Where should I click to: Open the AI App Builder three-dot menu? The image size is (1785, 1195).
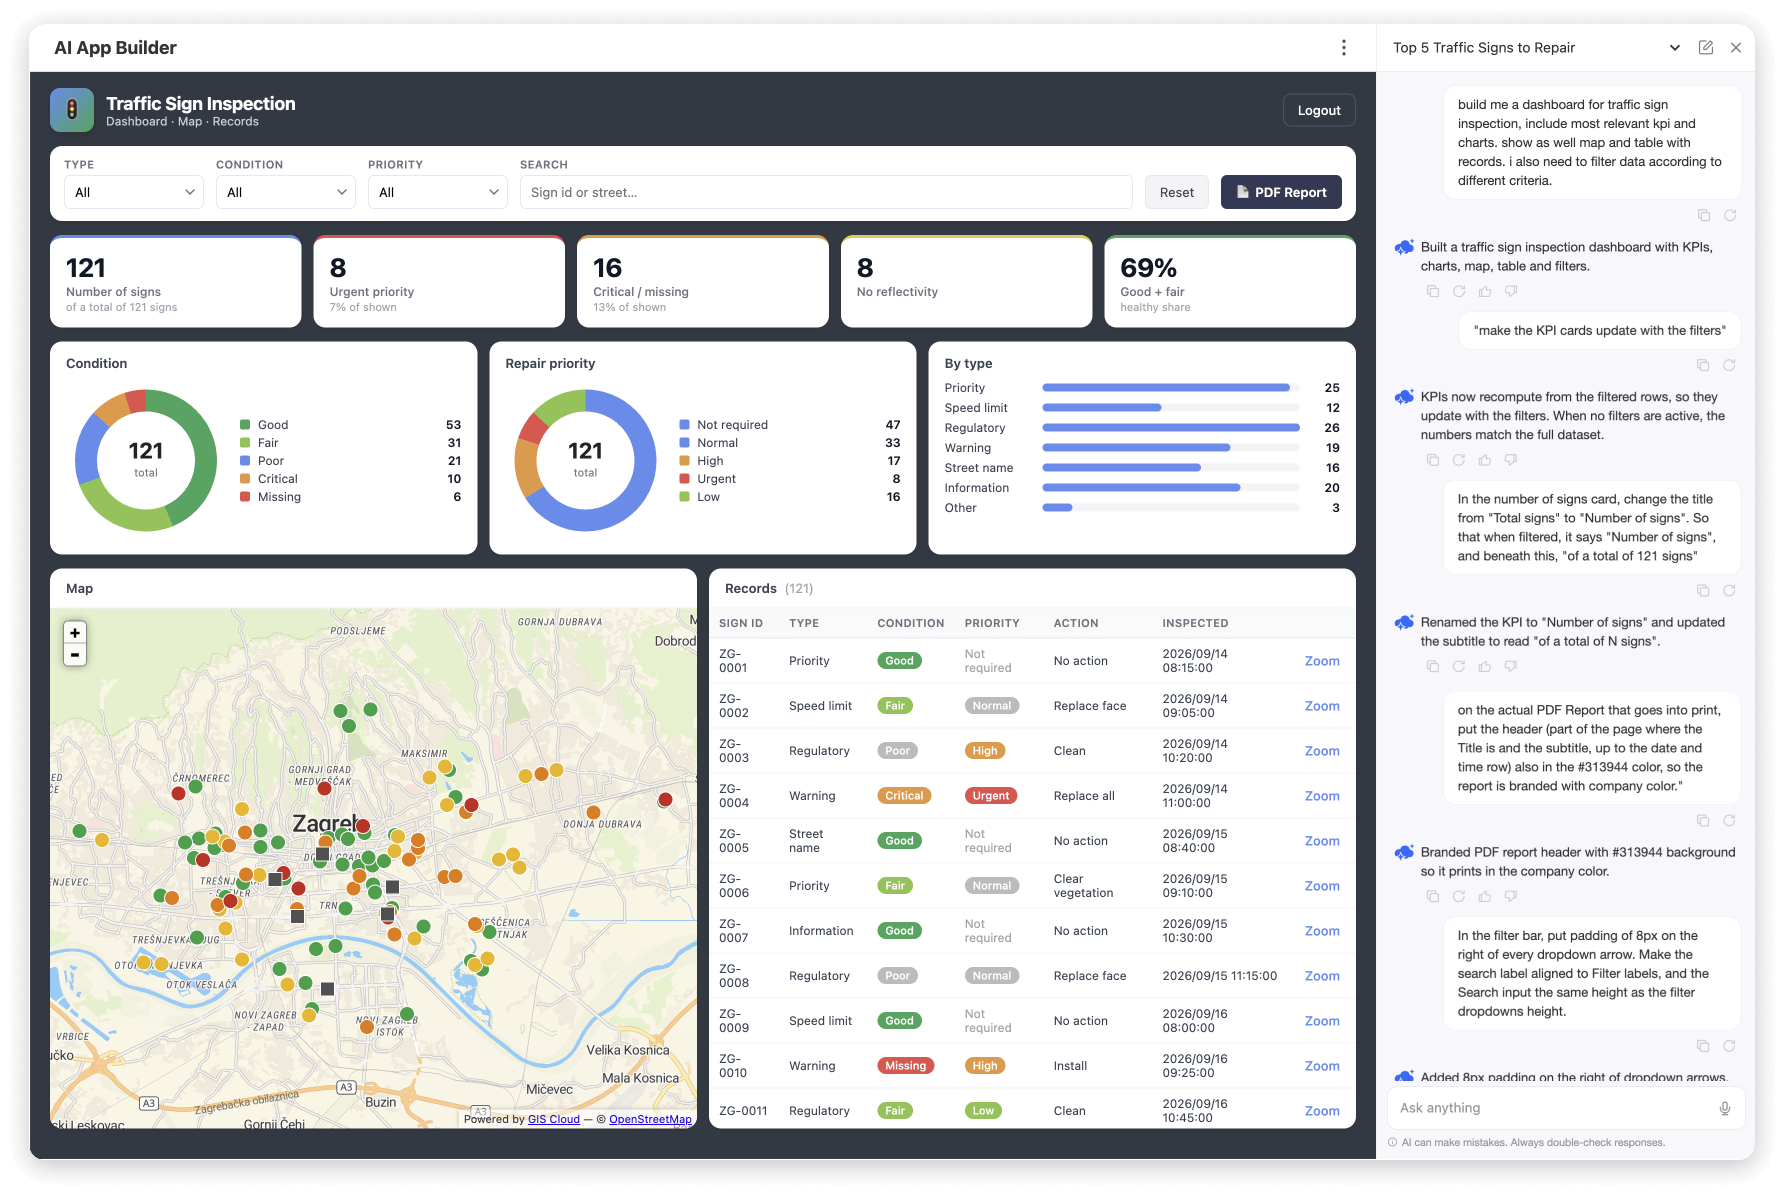point(1343,48)
